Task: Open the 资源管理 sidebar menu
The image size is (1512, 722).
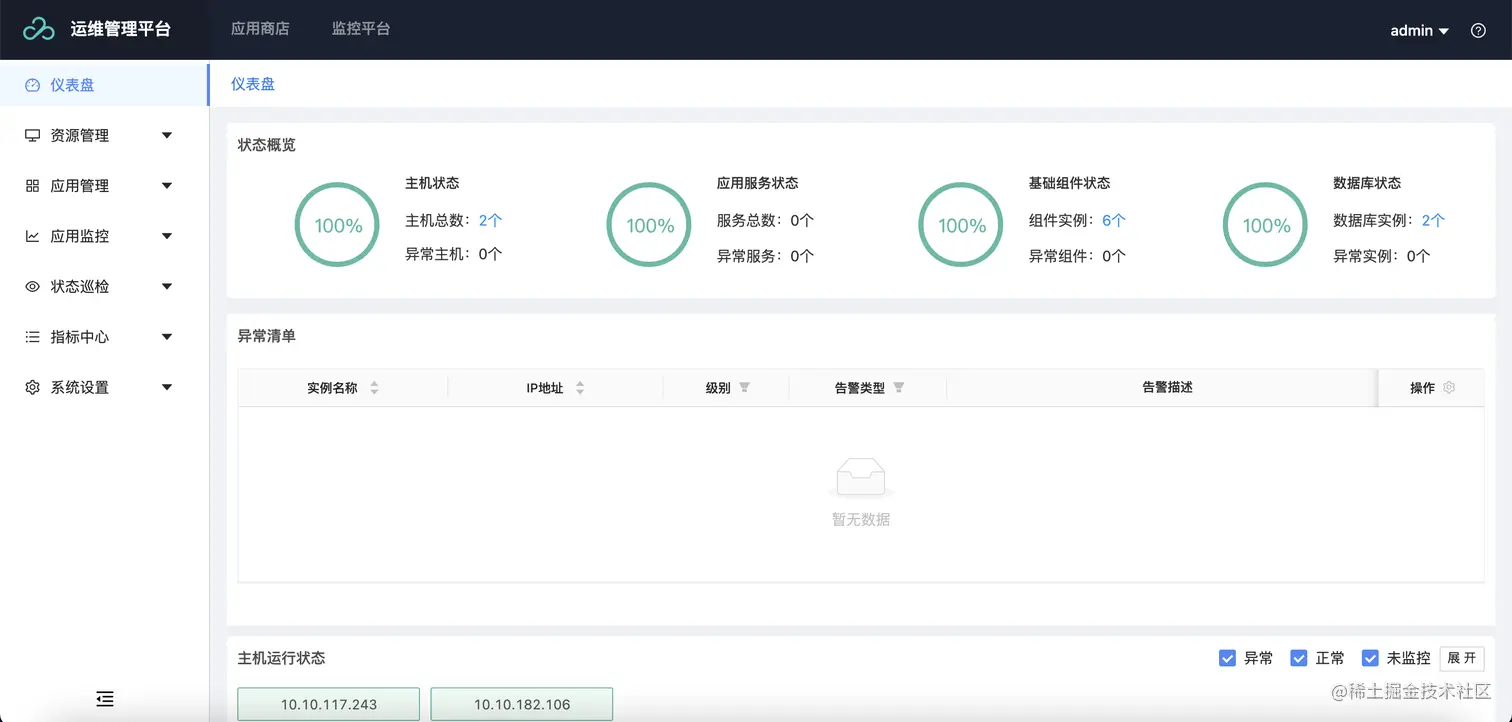Action: tap(104, 136)
